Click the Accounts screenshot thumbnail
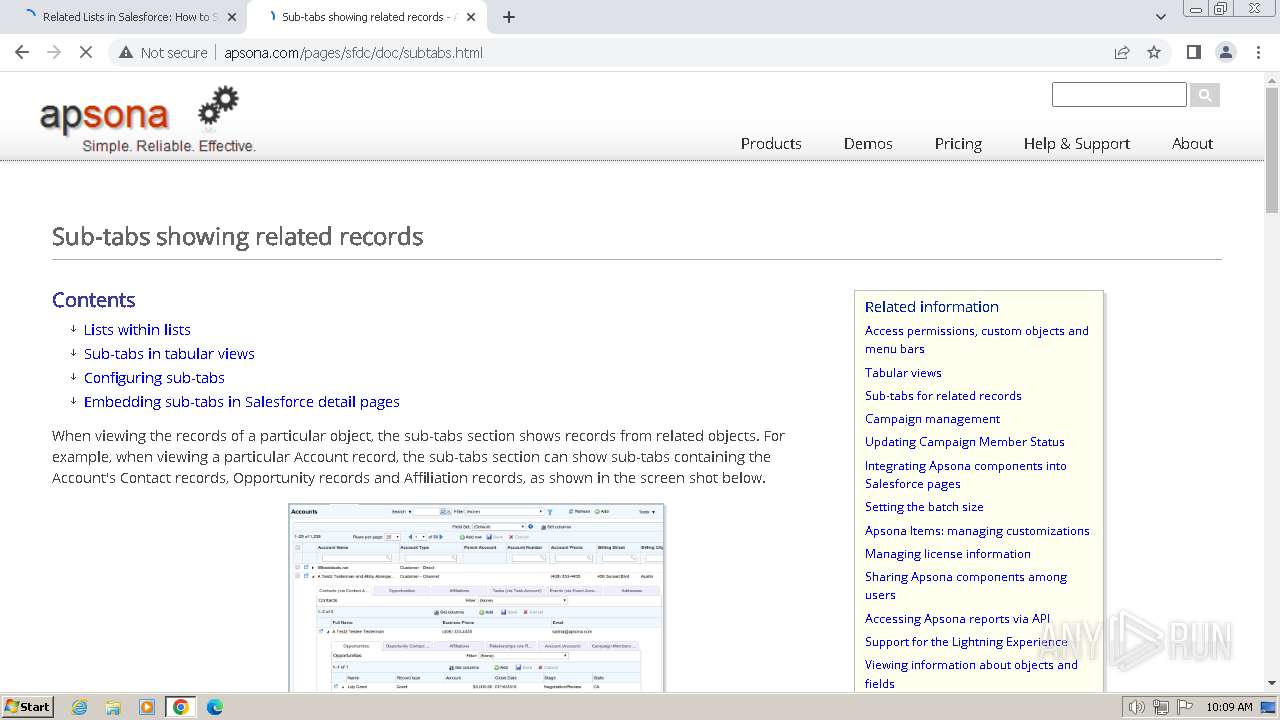 (476, 597)
